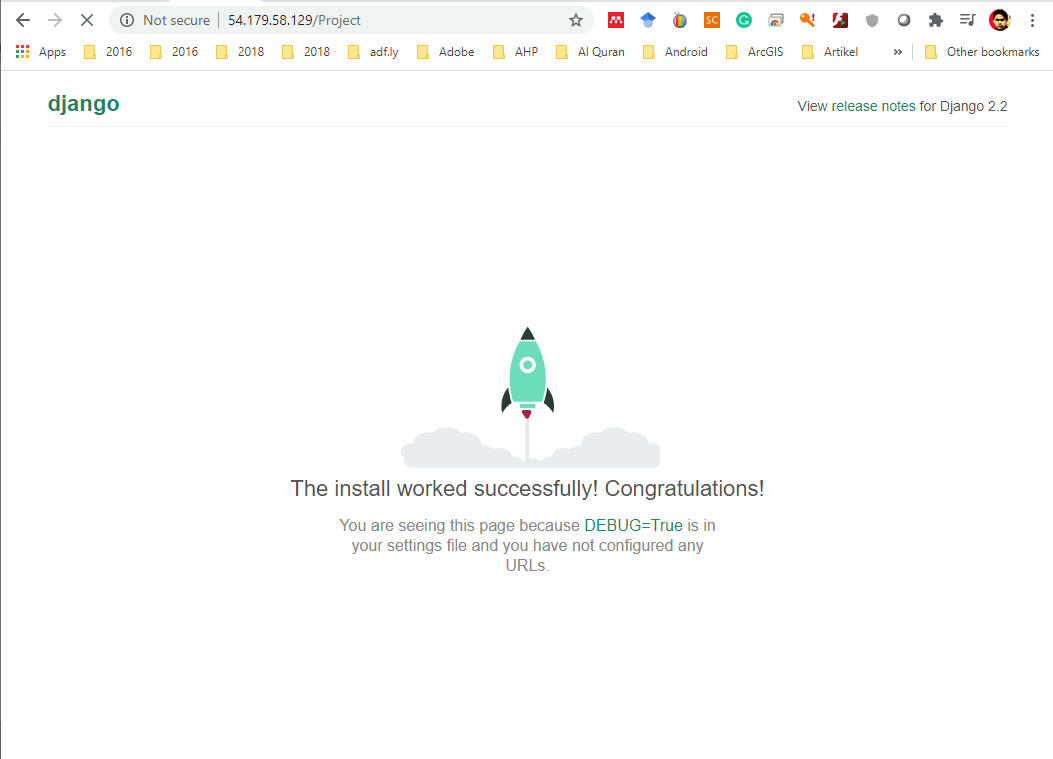
Task: Show more bookmarks with the double chevron
Action: [x=897, y=52]
